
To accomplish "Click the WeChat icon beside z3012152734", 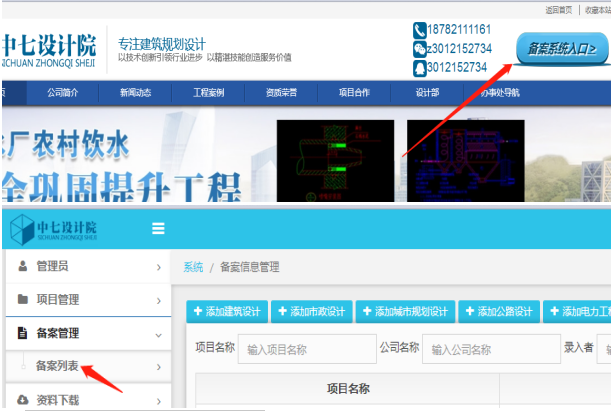I will click(x=419, y=49).
